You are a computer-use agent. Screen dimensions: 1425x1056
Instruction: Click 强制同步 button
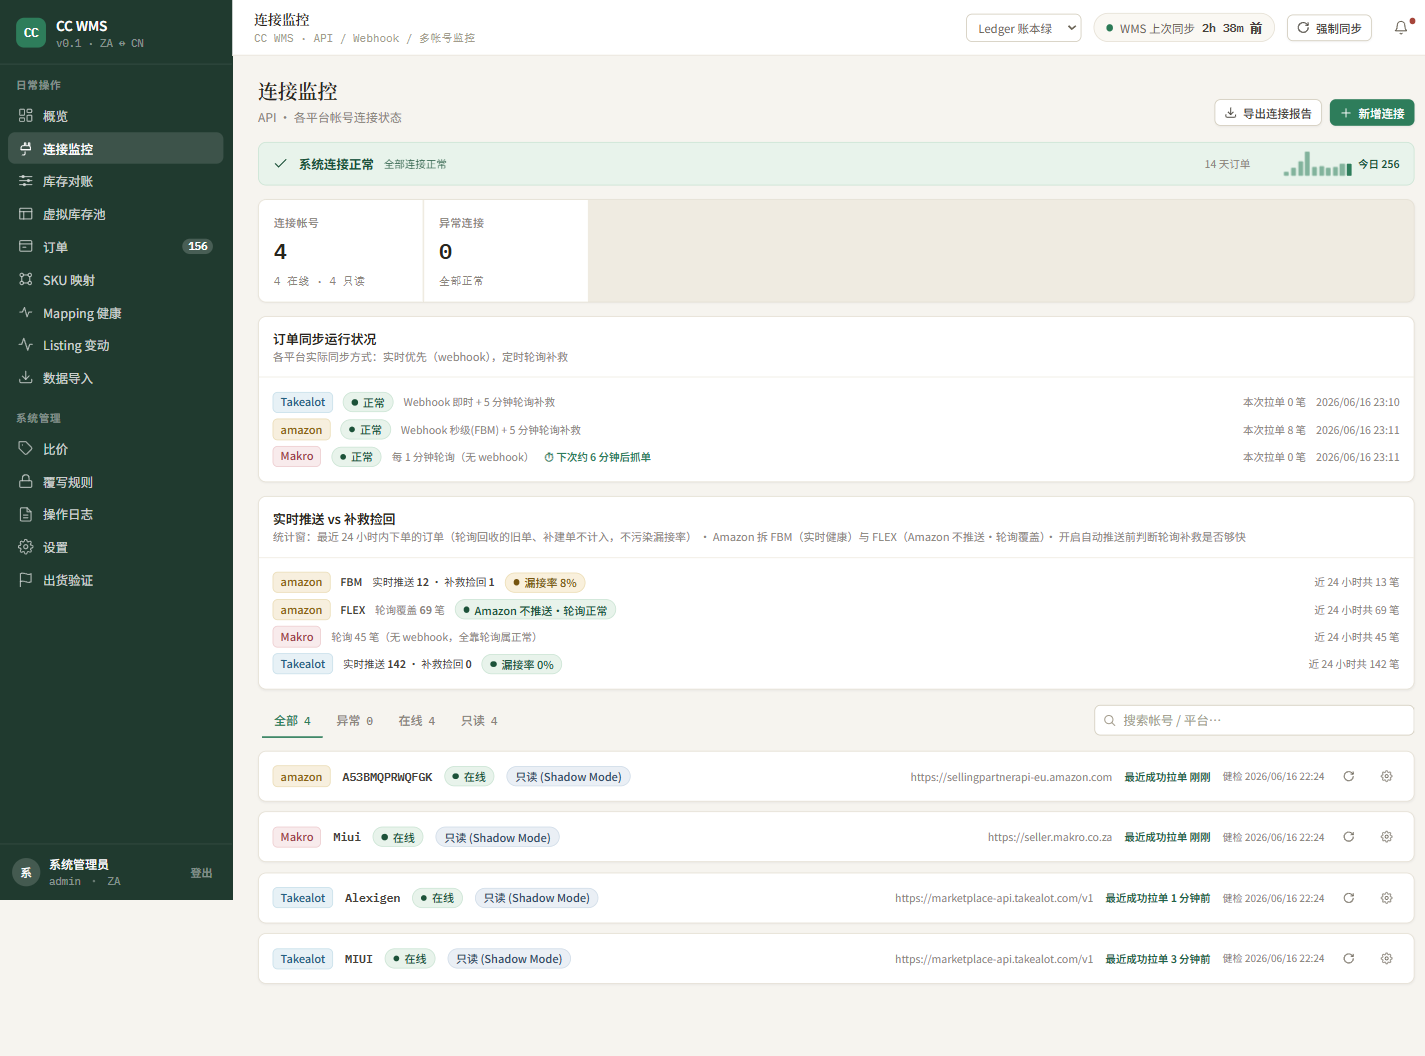(1329, 28)
